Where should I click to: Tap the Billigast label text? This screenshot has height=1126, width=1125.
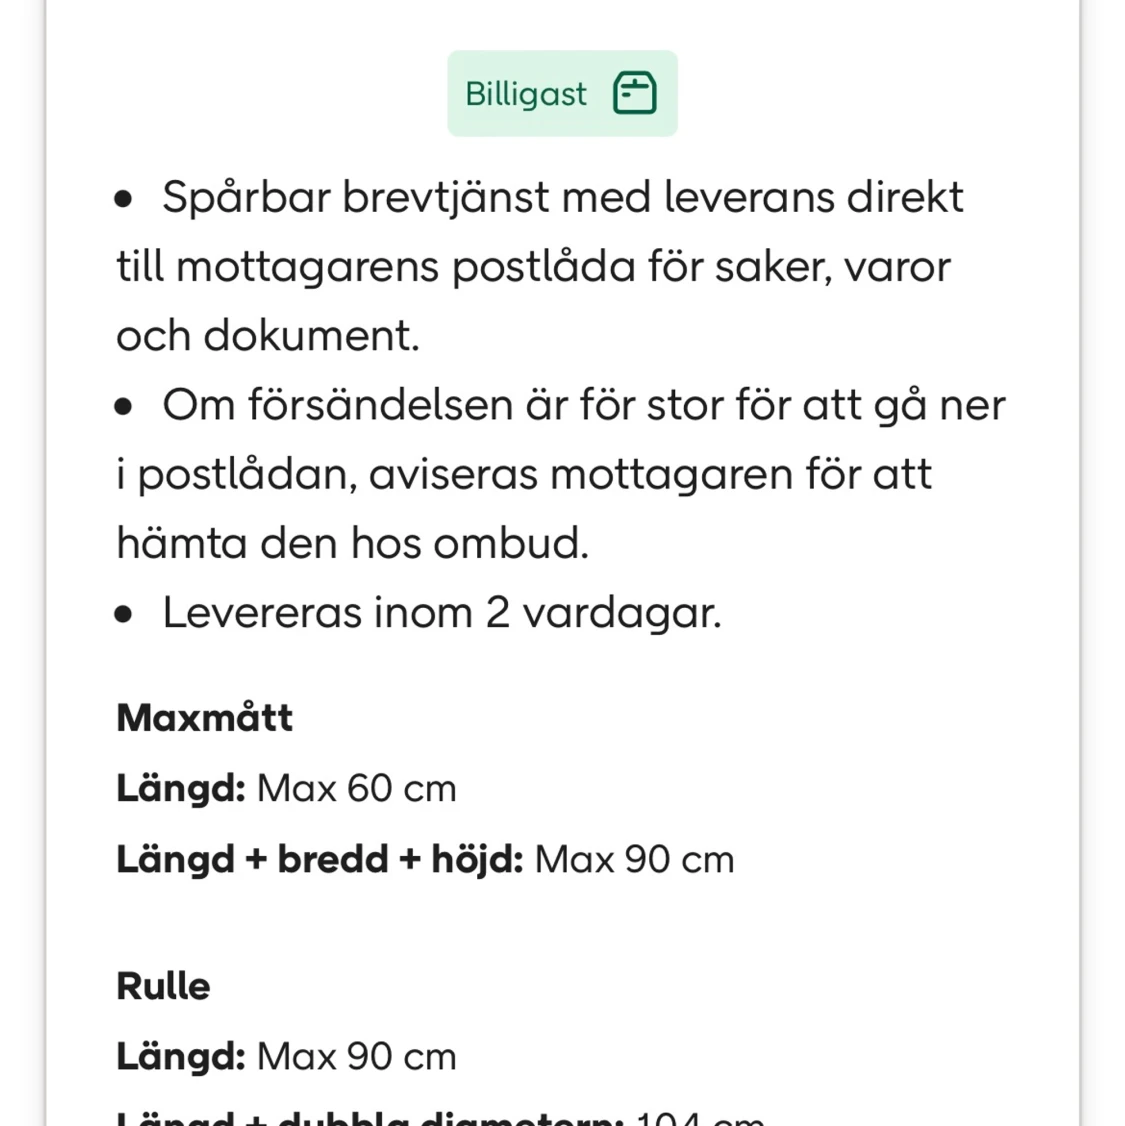point(526,94)
